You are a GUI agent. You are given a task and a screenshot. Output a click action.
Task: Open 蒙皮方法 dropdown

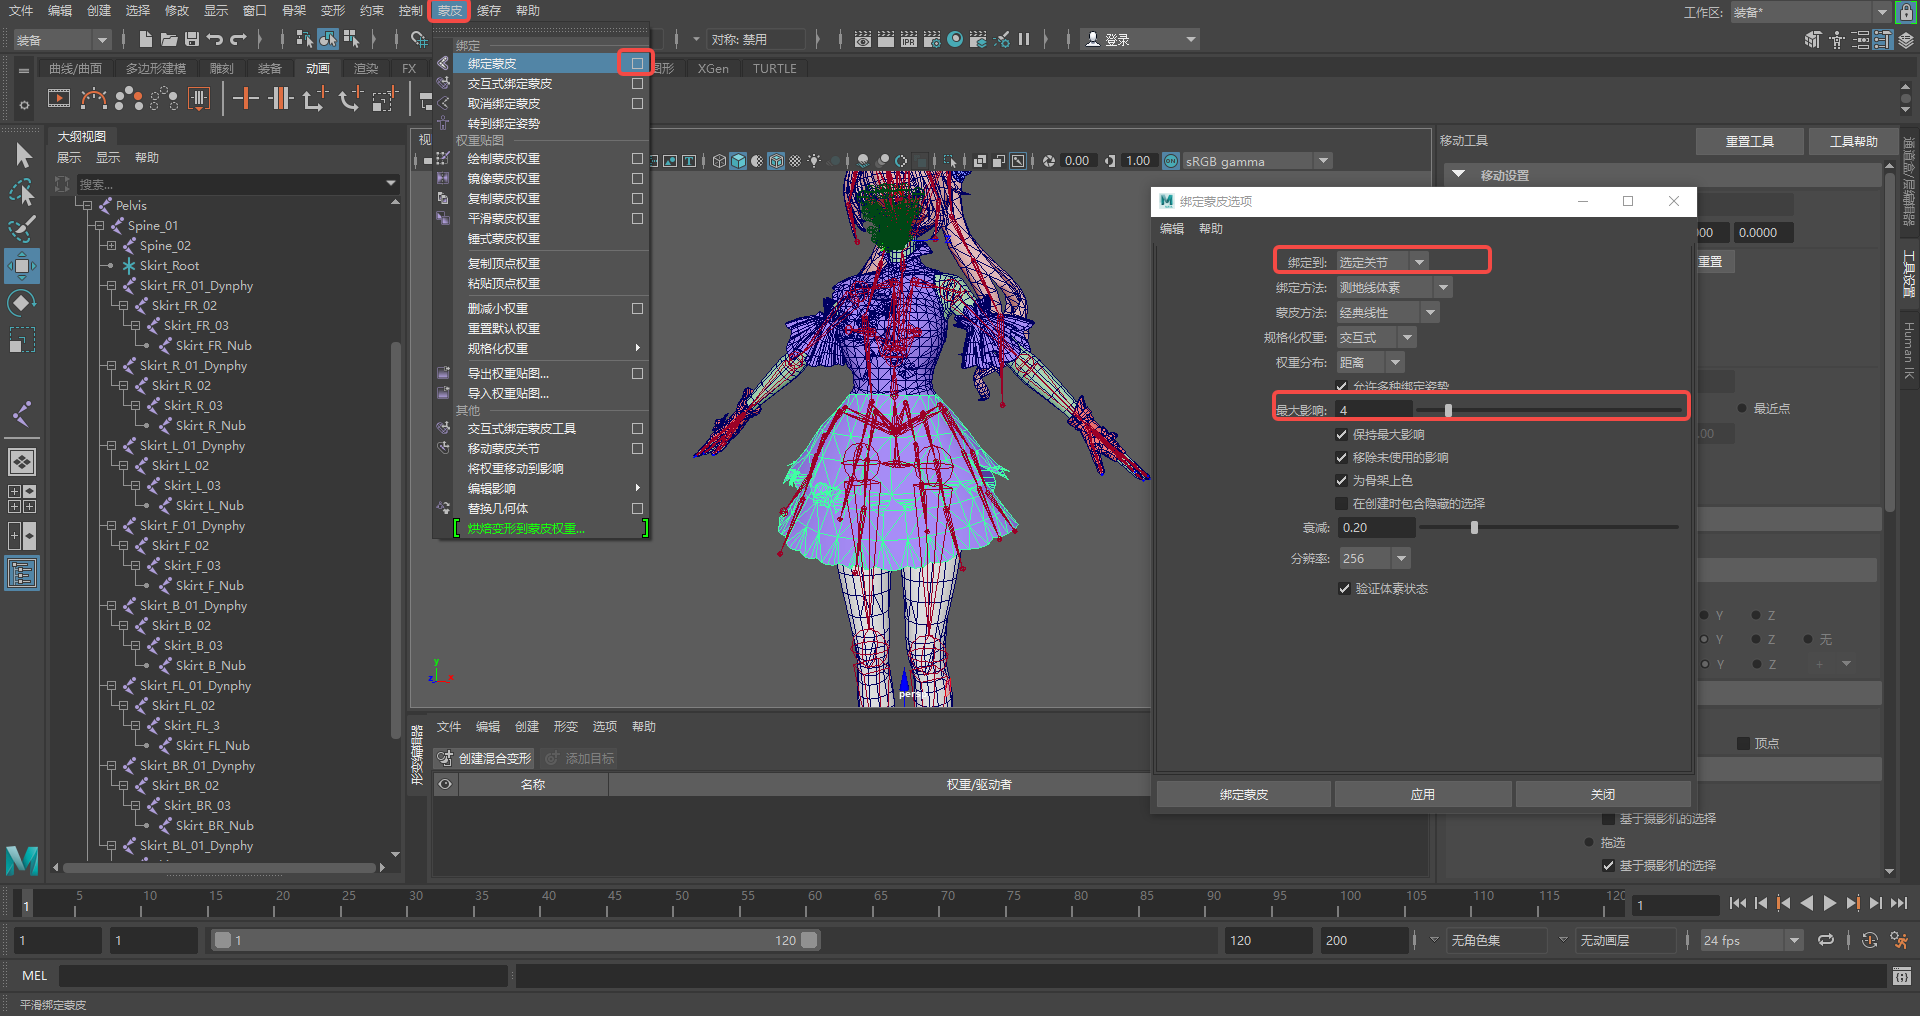[1388, 312]
